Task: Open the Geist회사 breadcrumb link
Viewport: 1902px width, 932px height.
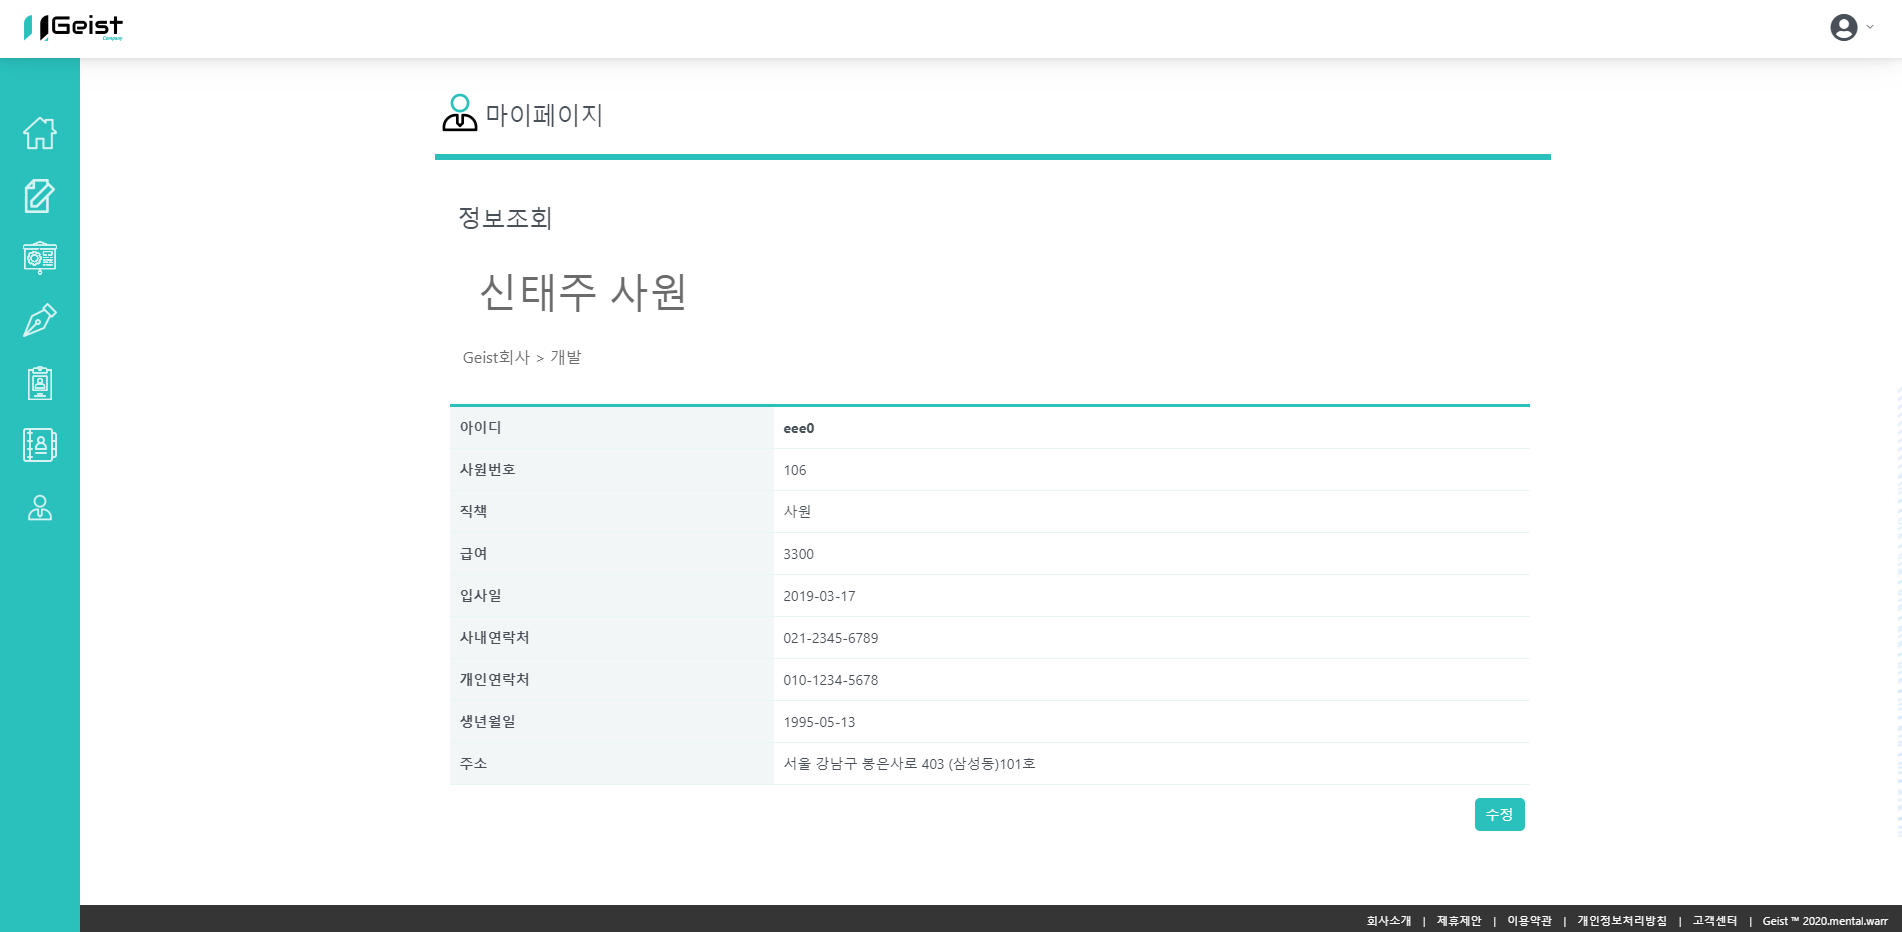Action: pos(494,357)
